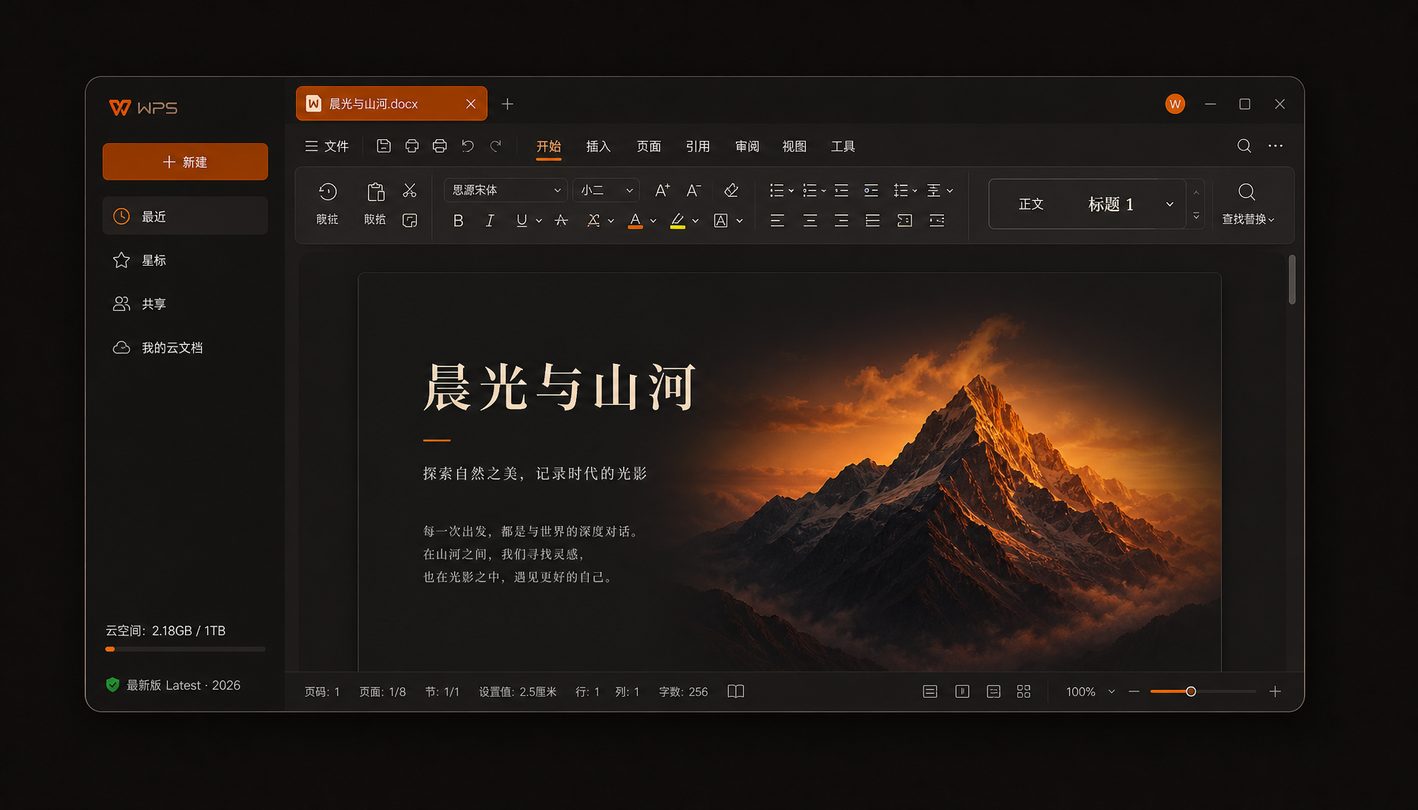Open the 文件 menu
This screenshot has height=810, width=1418.
327,146
